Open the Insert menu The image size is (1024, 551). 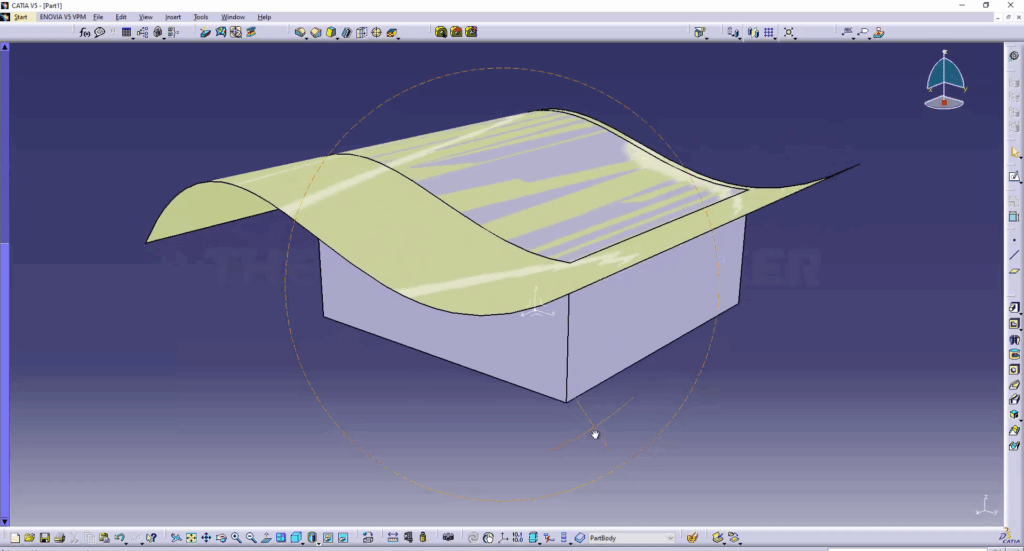click(x=173, y=17)
